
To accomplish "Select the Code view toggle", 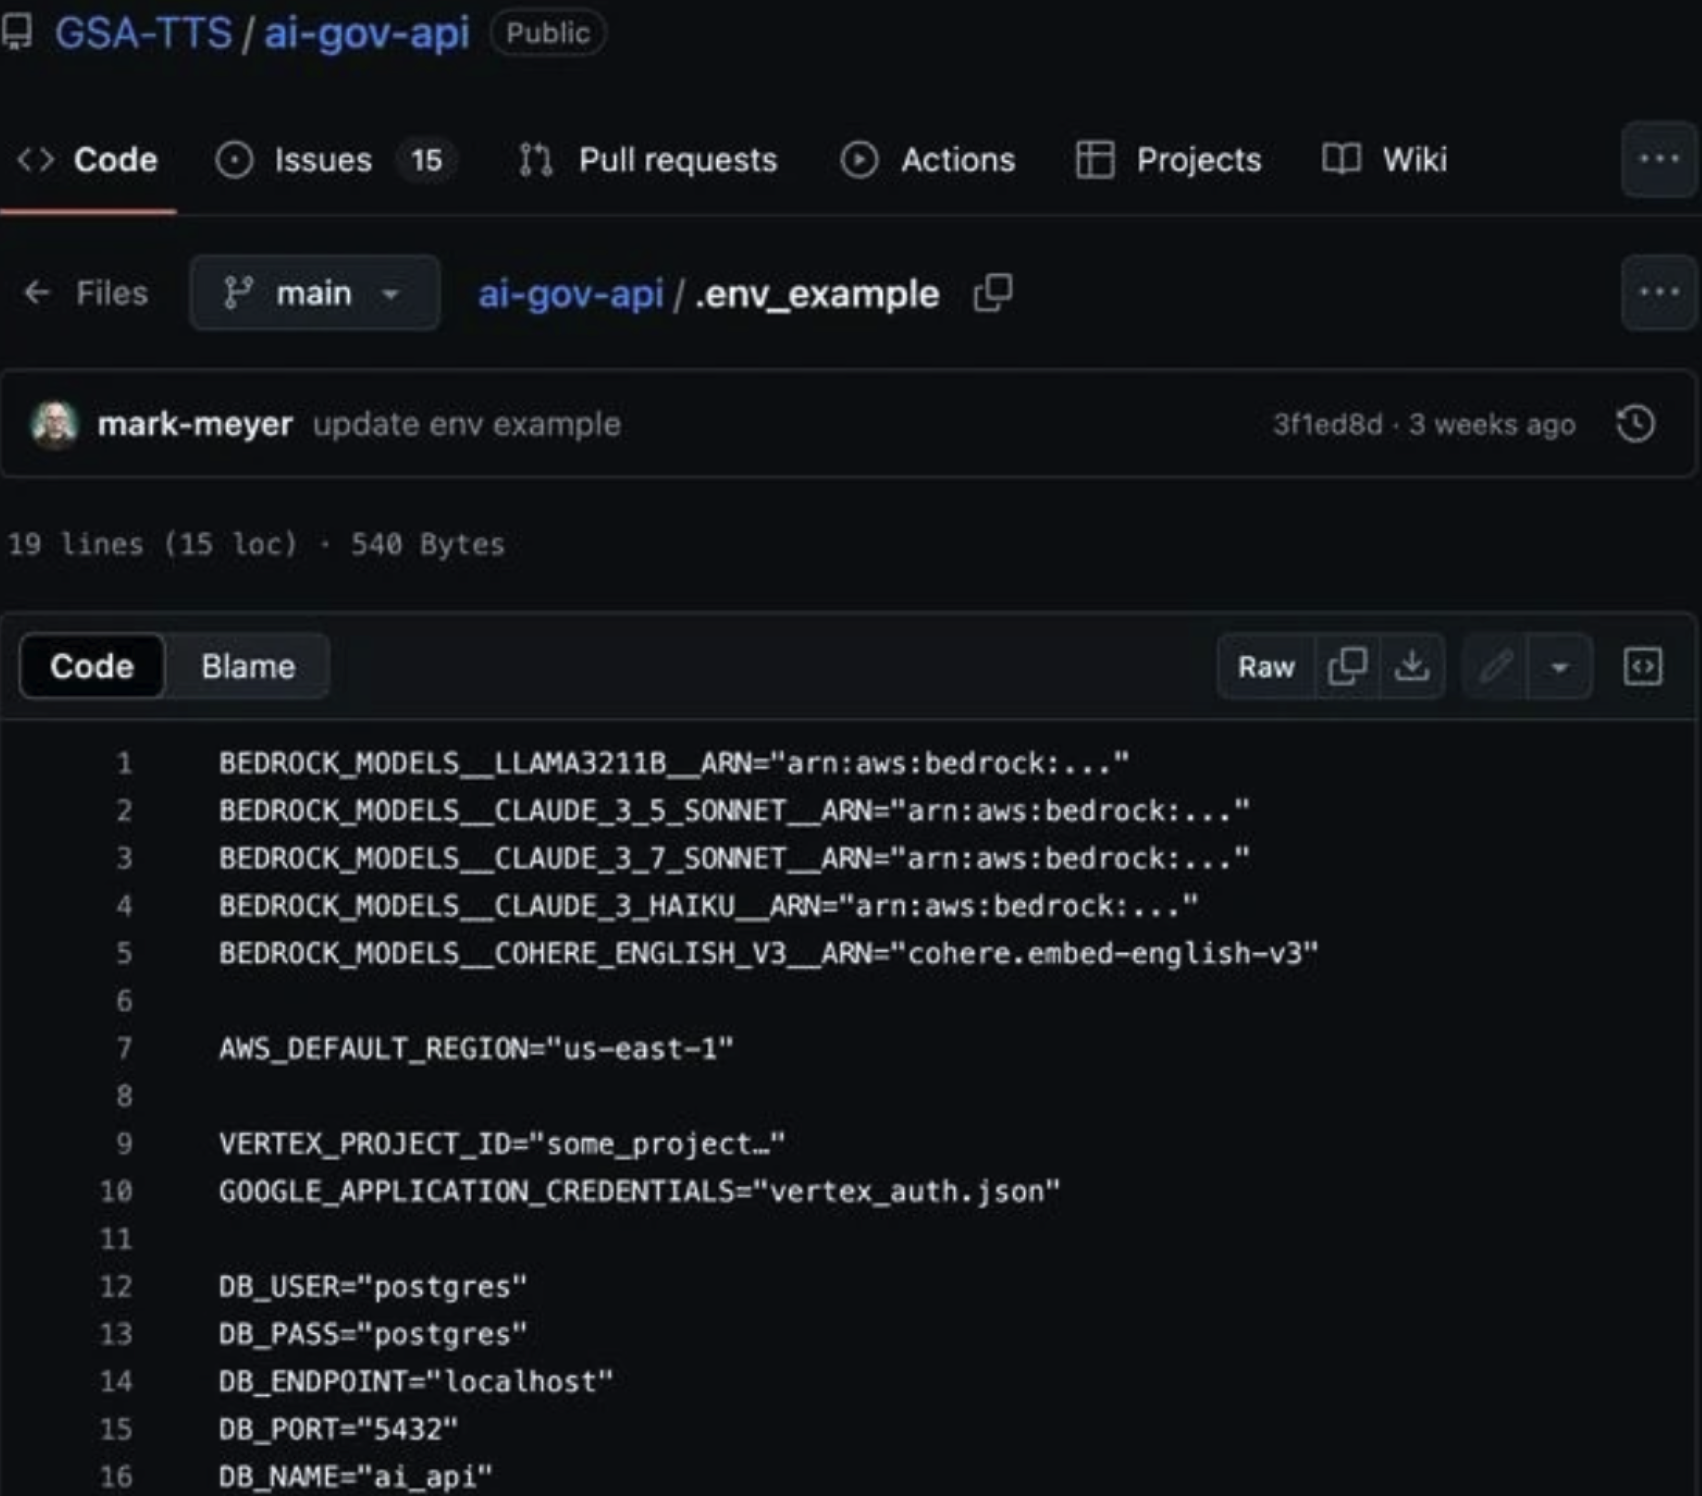I will (92, 666).
